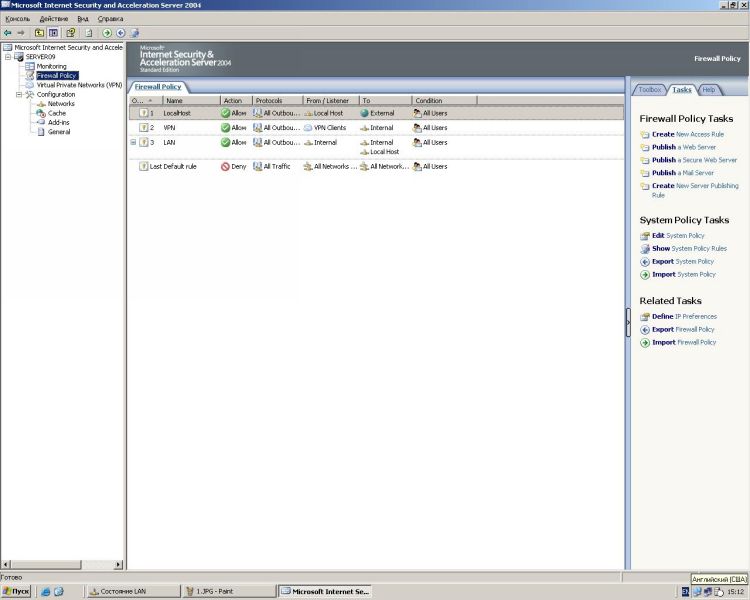Open the Вид menu
Image resolution: width=750 pixels, height=600 pixels.
tap(83, 19)
